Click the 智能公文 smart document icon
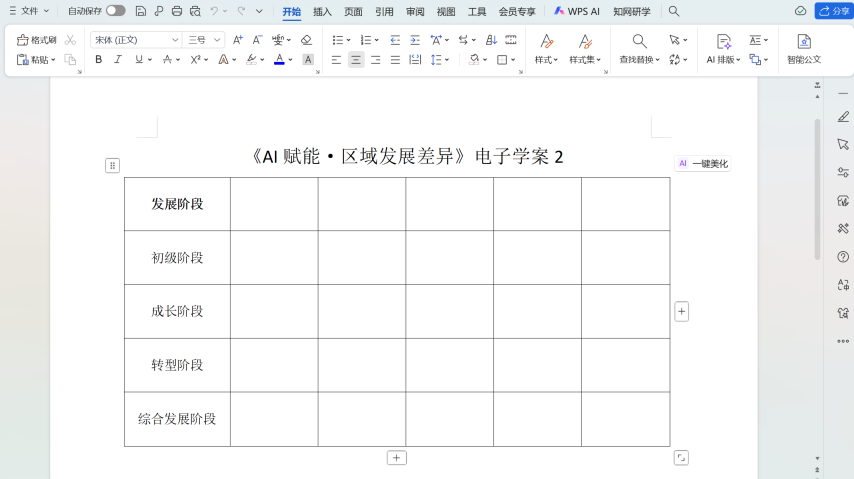The height and width of the screenshot is (479, 854). pos(803,49)
